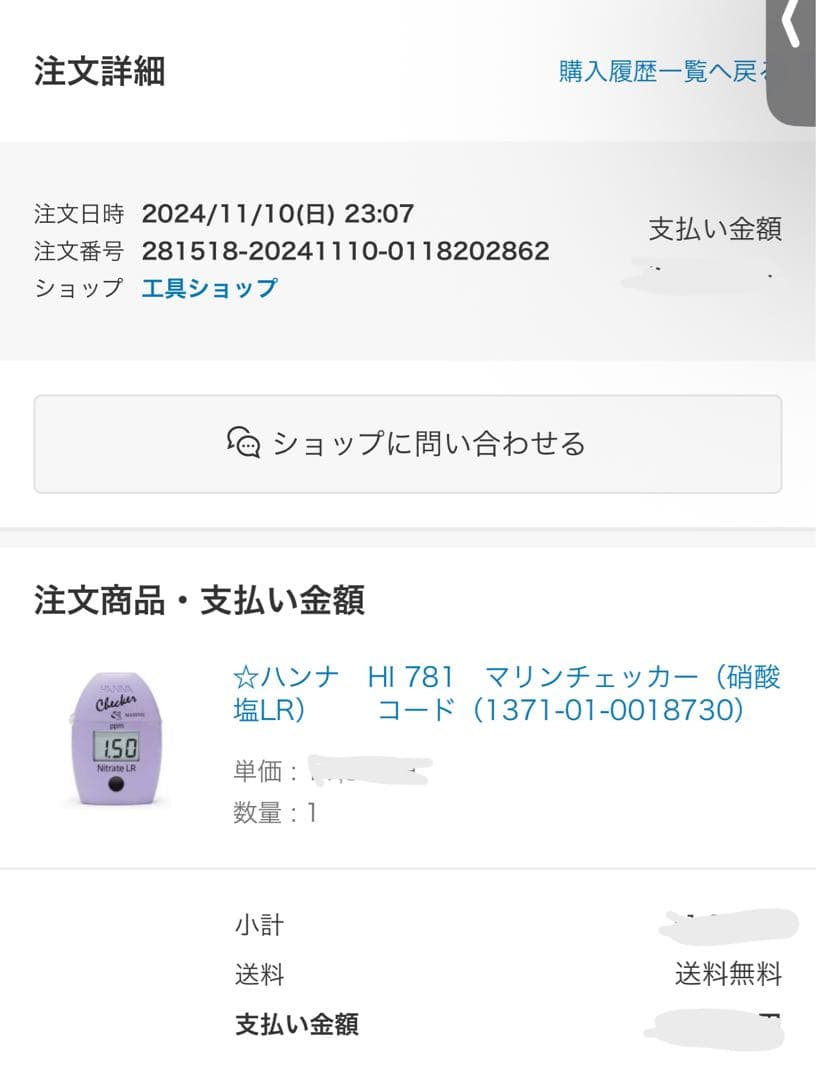This screenshot has width=816, height=1080.
Task: Click the 送料 shipping fee label
Action: point(259,974)
